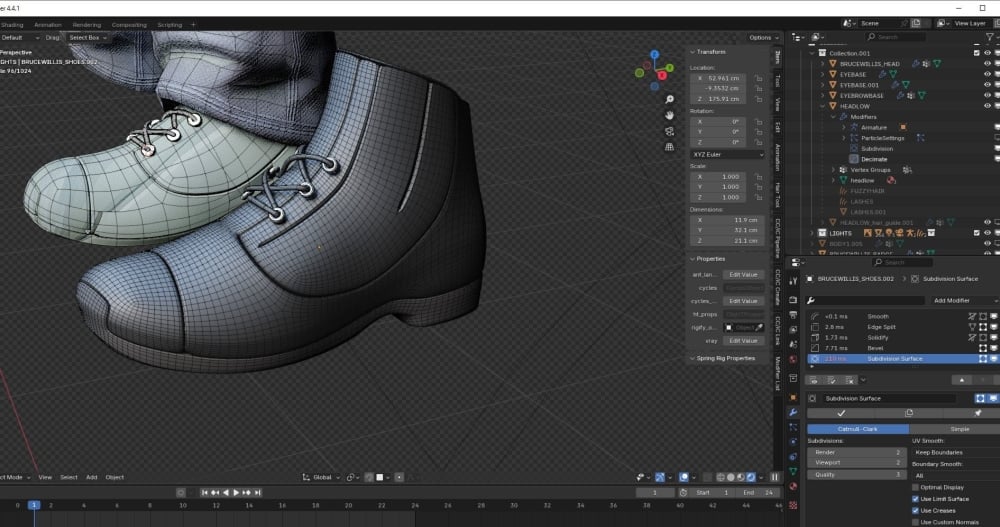Switch to the Compositing workspace tab

pos(128,24)
